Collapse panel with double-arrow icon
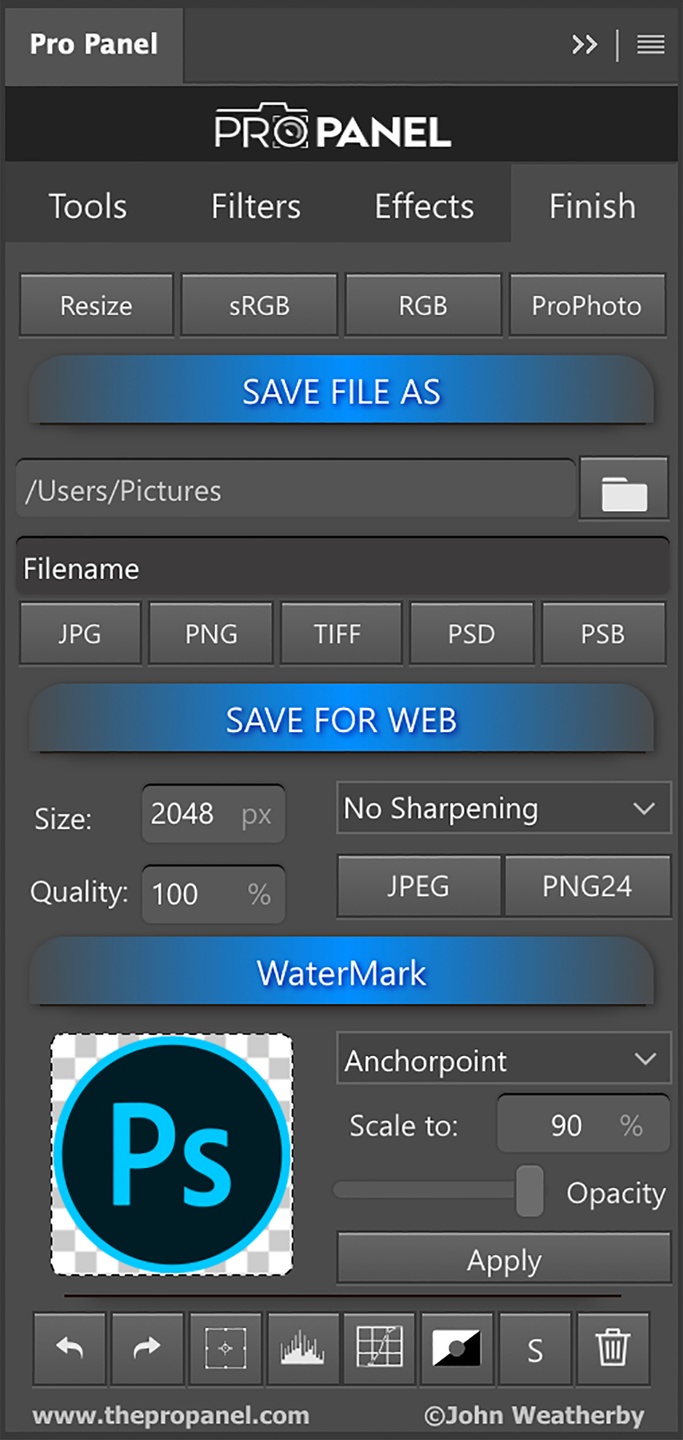This screenshot has width=683, height=1440. (585, 45)
